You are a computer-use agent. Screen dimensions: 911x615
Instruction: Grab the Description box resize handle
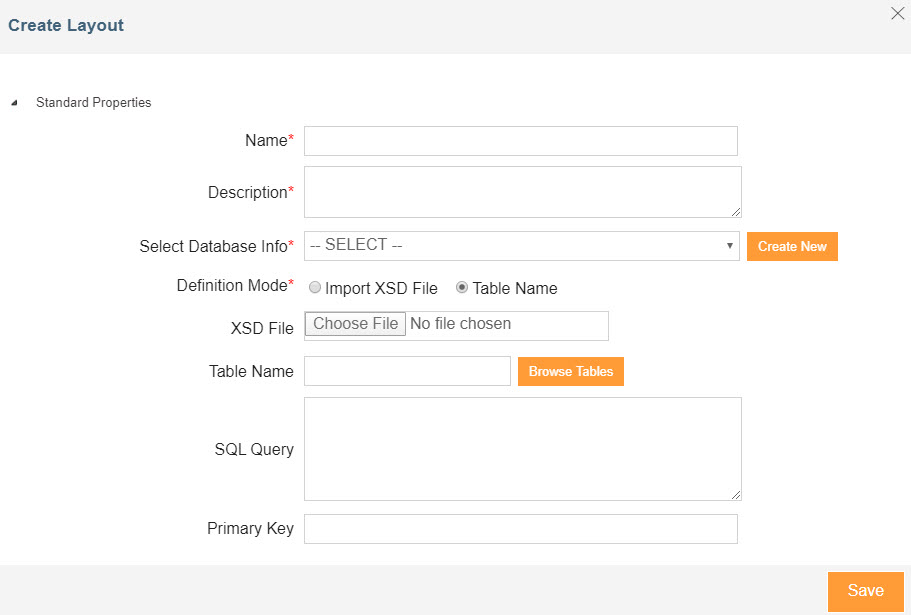pyautogui.click(x=736, y=212)
